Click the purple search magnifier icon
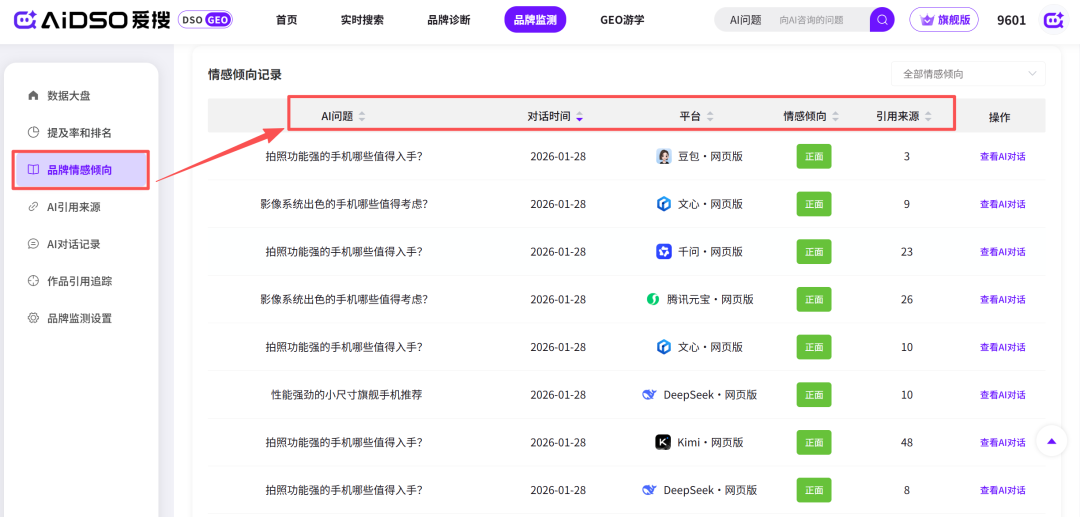 tap(881, 20)
